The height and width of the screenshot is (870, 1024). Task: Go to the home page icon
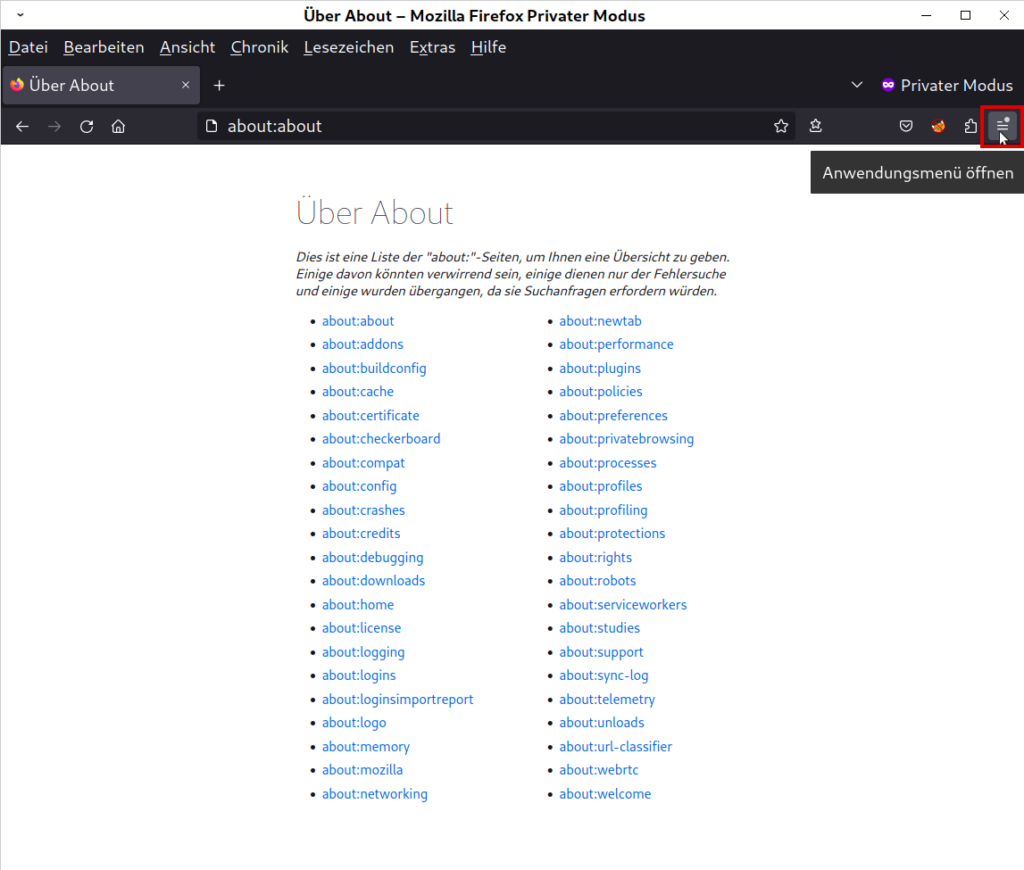(x=118, y=126)
